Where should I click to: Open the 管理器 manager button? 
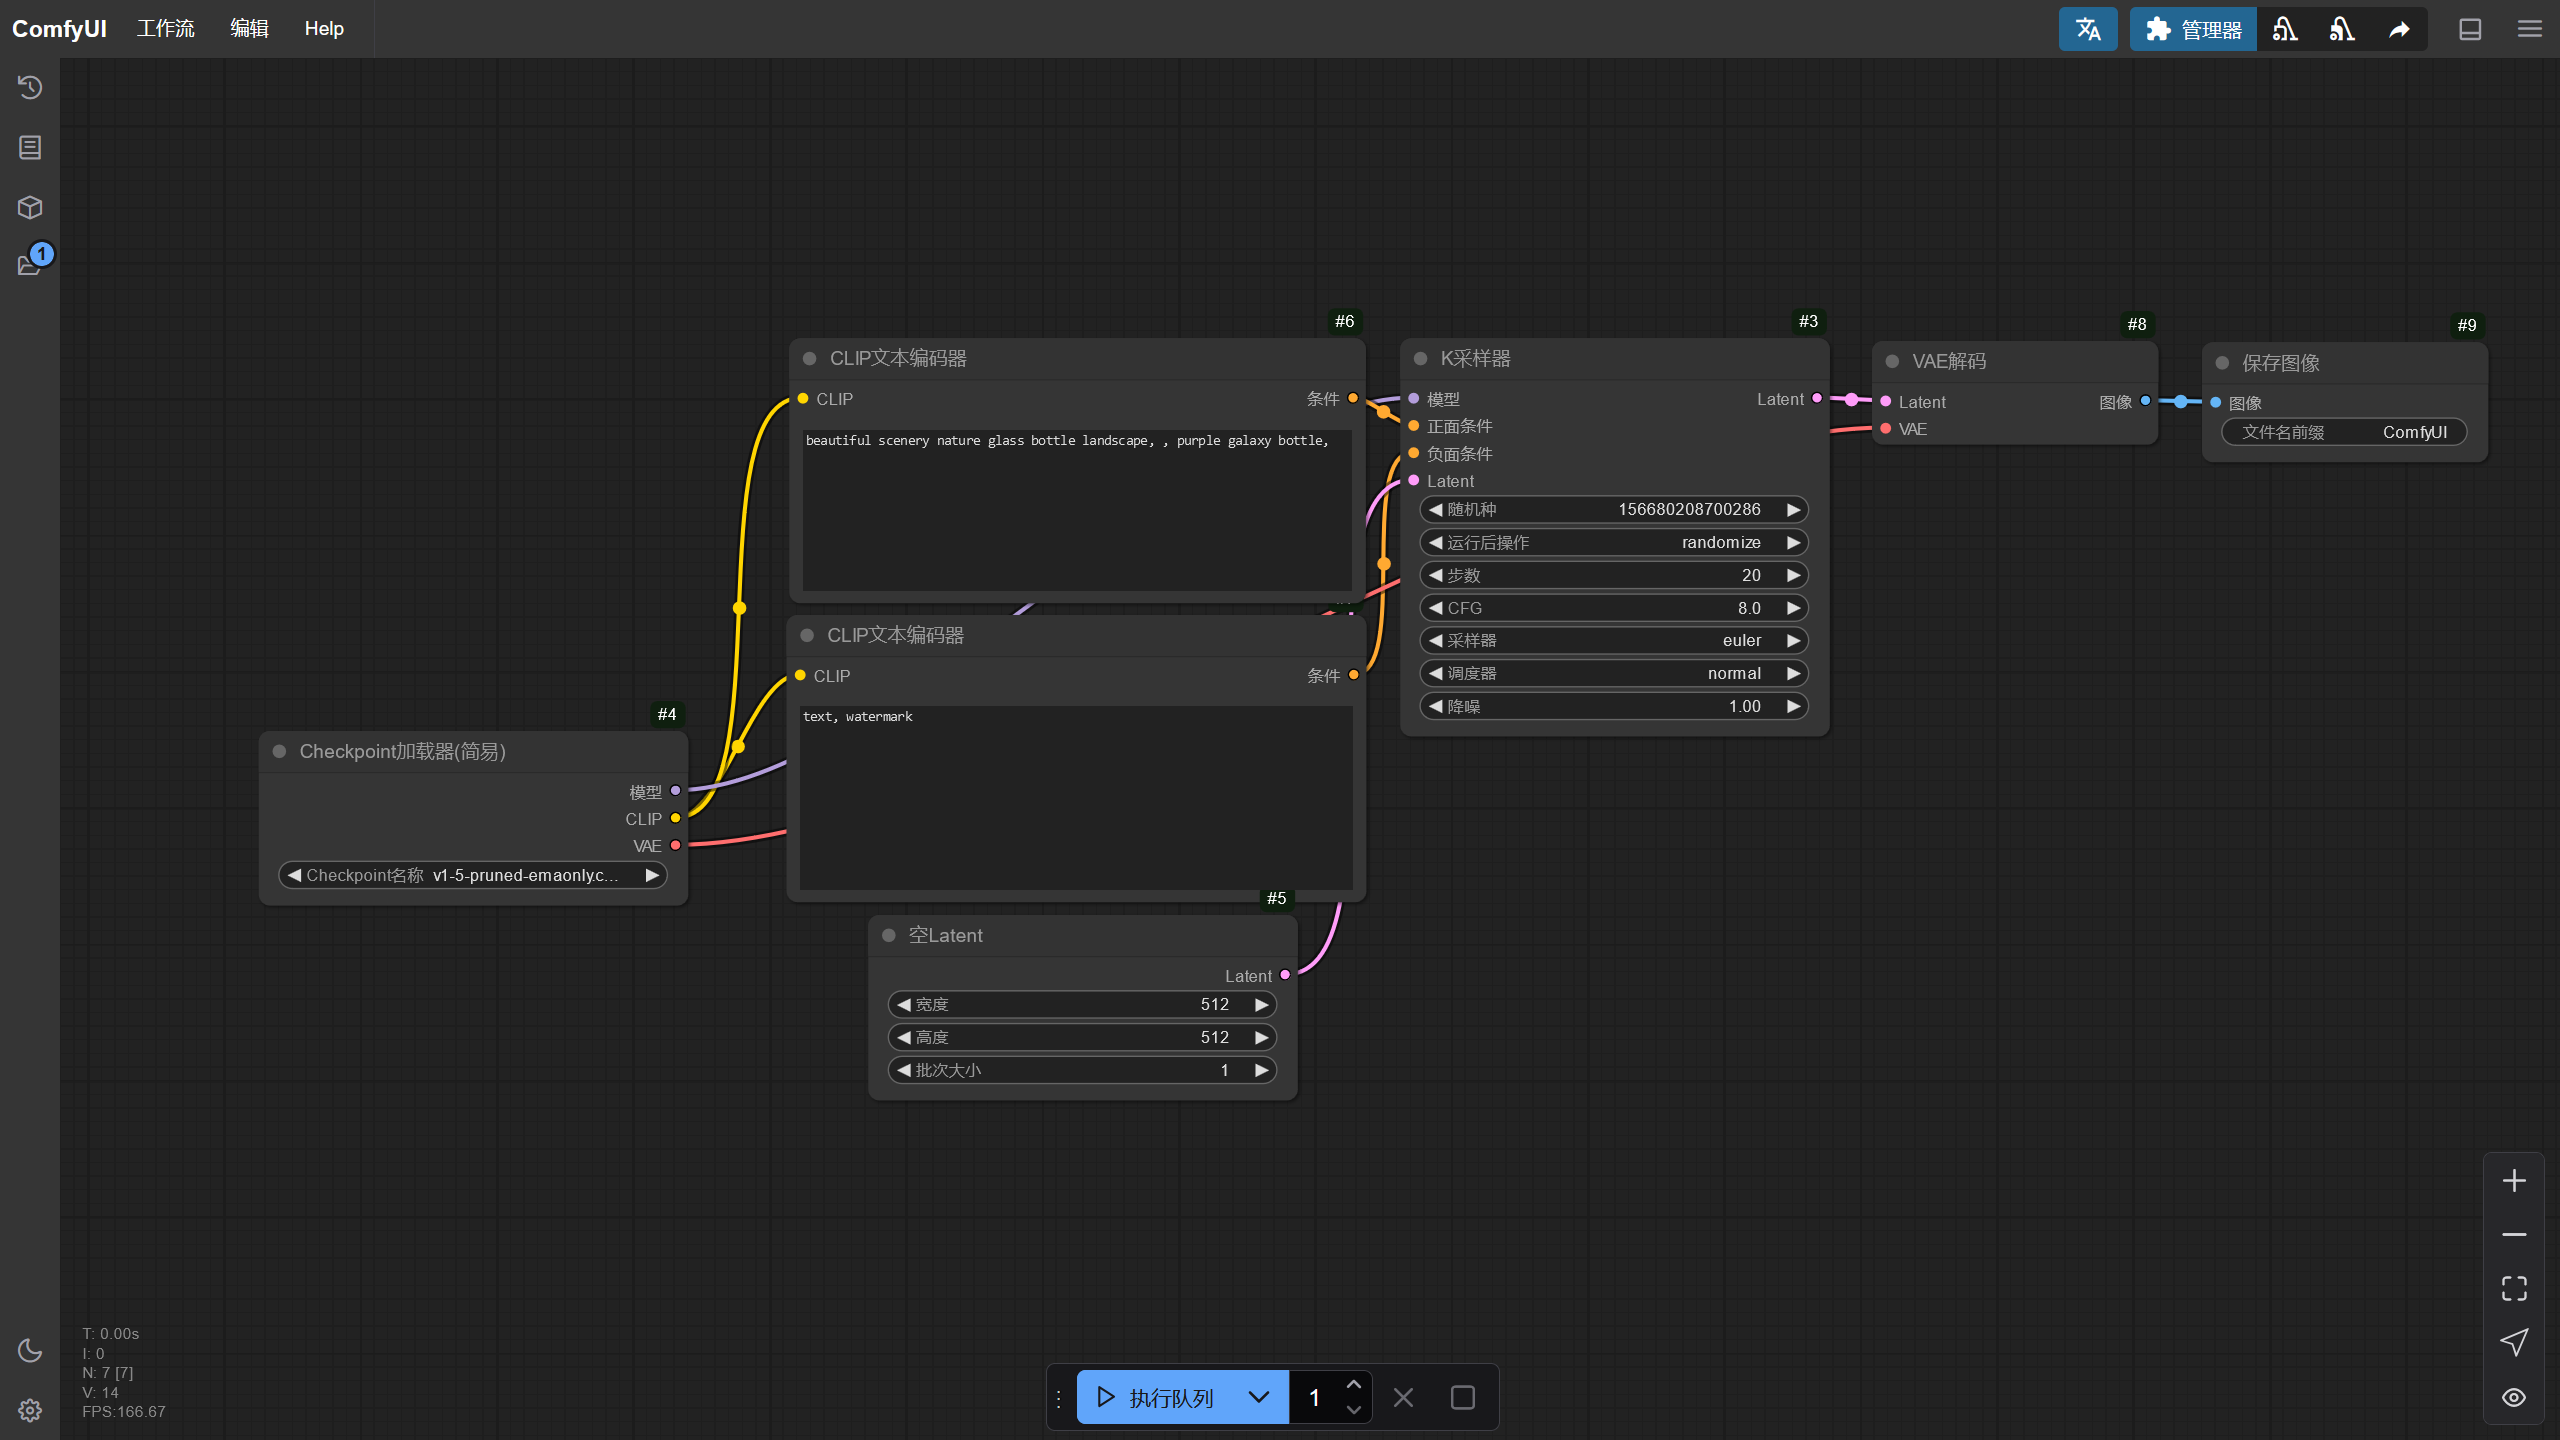(2193, 29)
